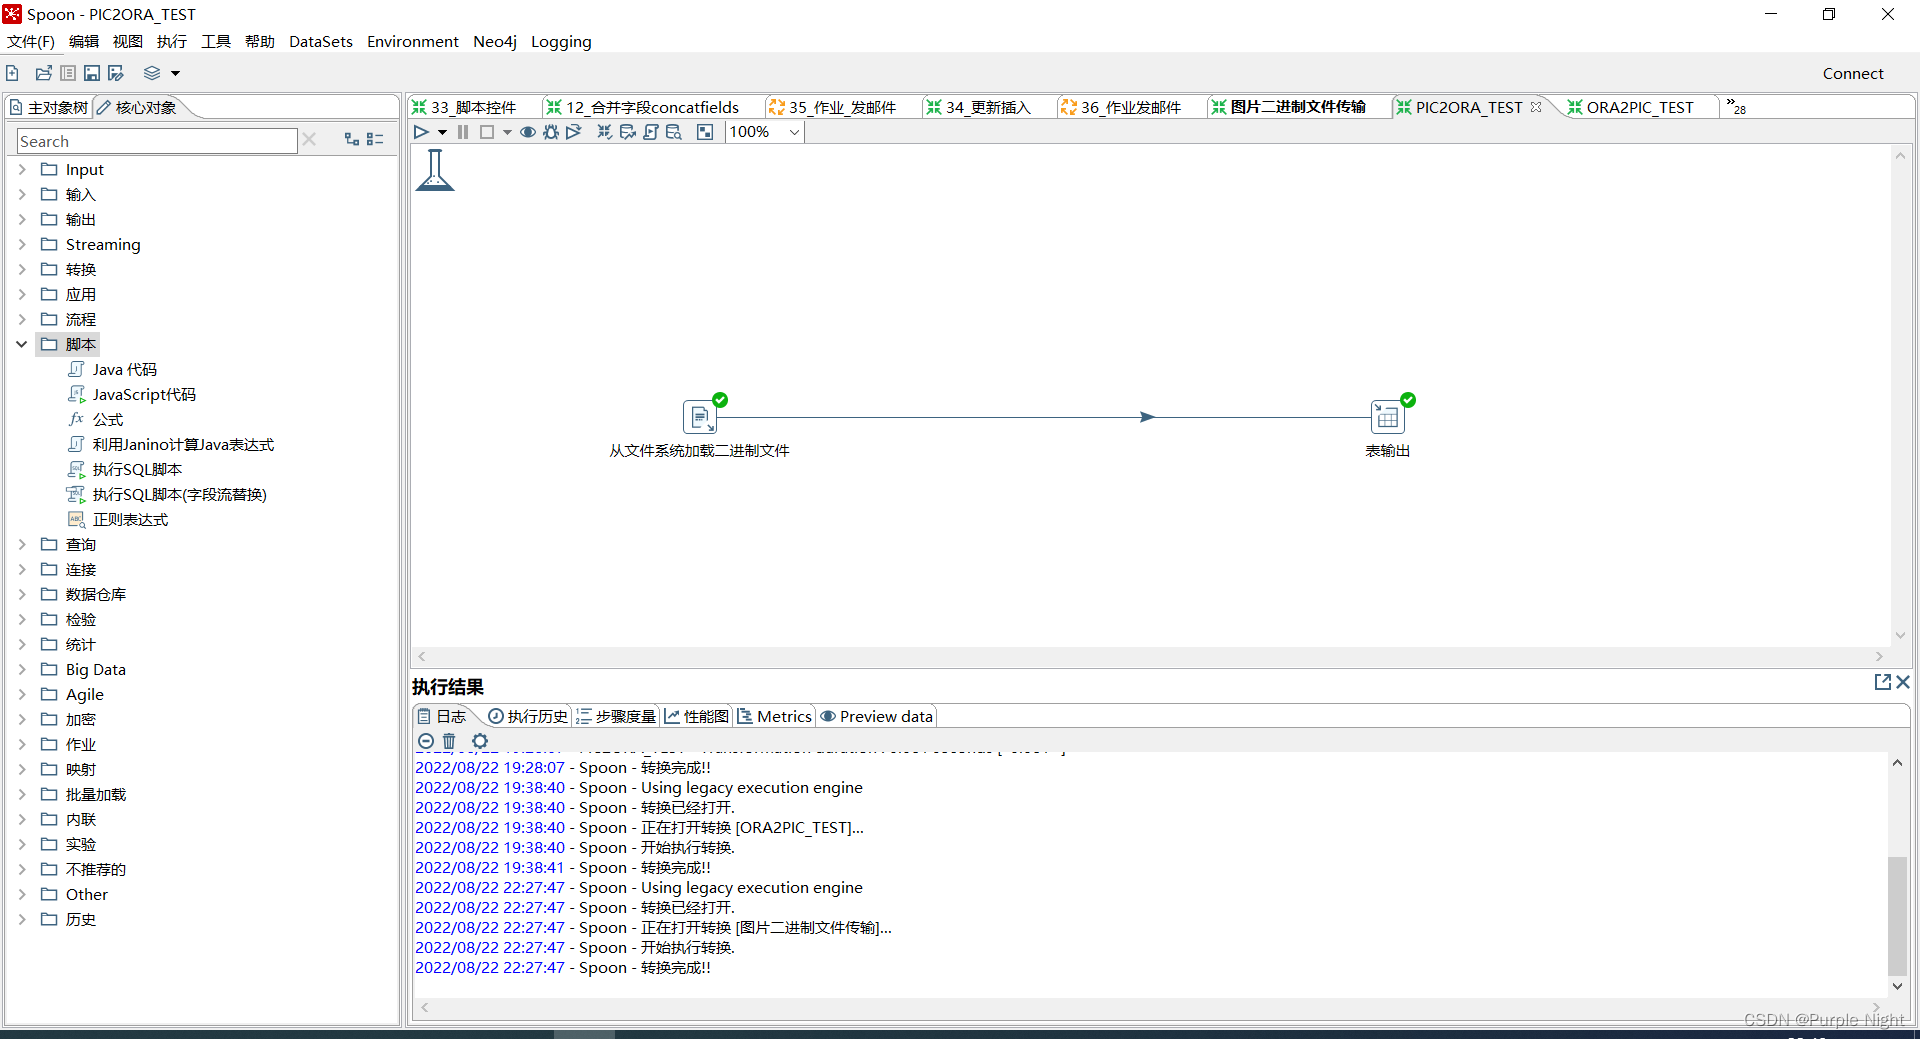Pause the running transformation
The image size is (1920, 1039).
point(462,131)
